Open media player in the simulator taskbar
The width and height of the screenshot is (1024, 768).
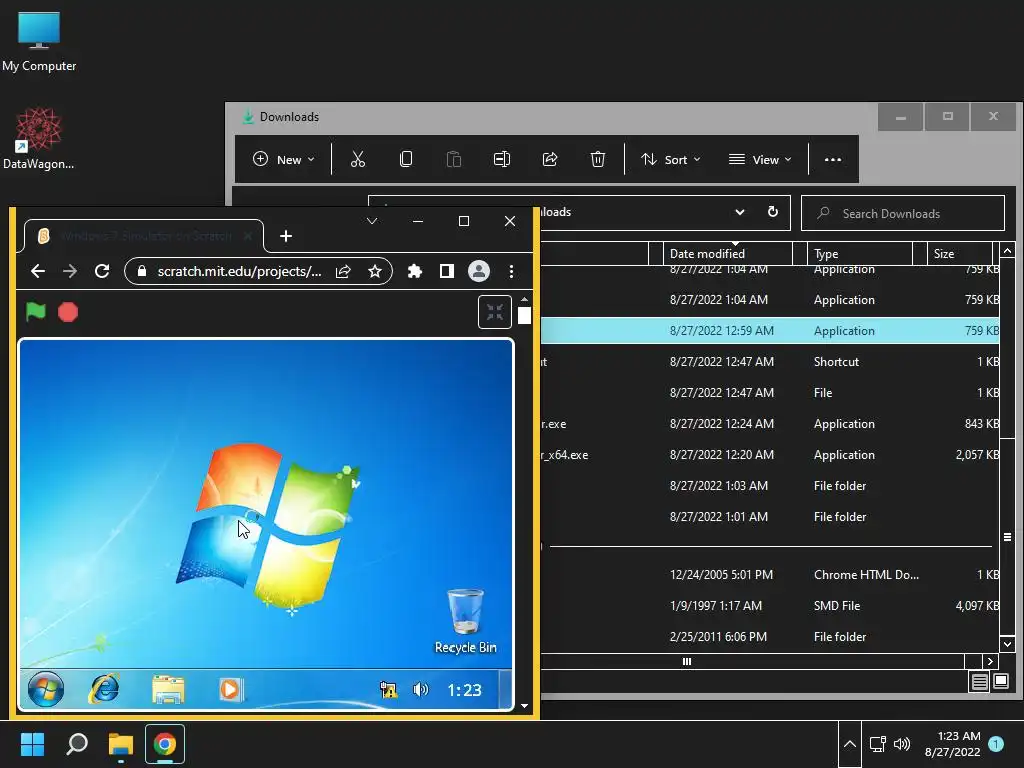230,690
